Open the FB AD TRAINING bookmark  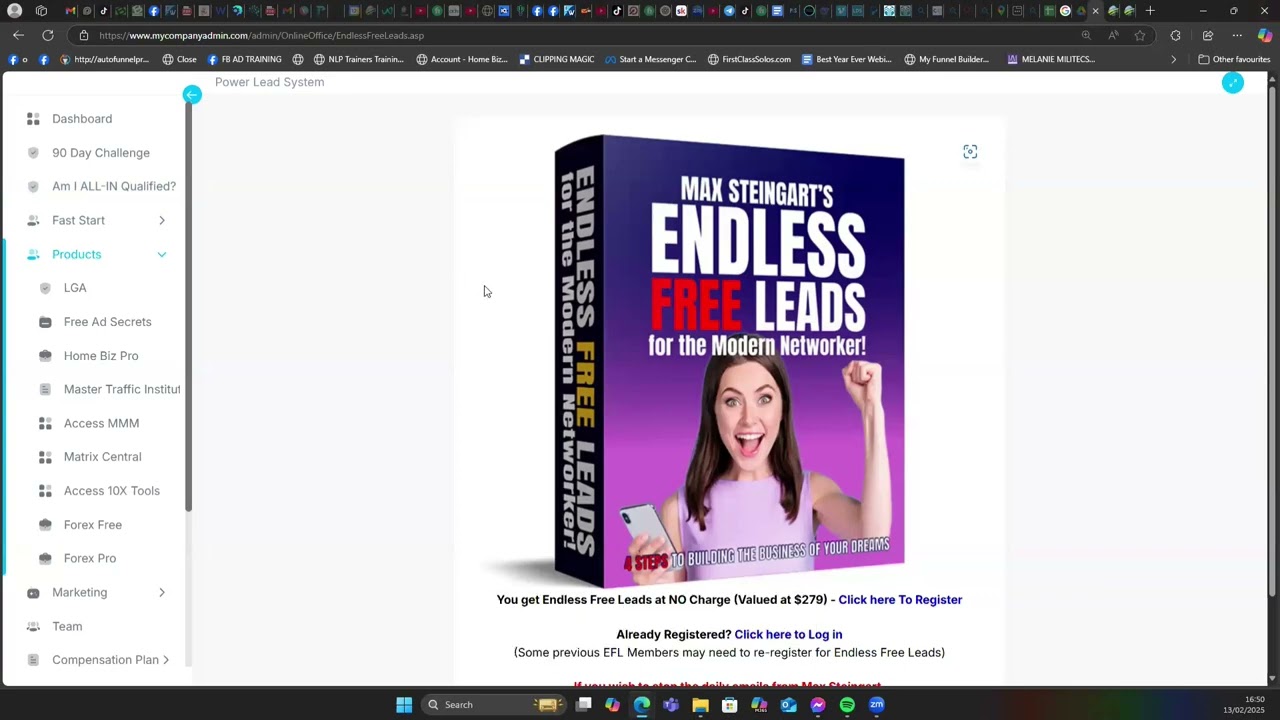245,59
